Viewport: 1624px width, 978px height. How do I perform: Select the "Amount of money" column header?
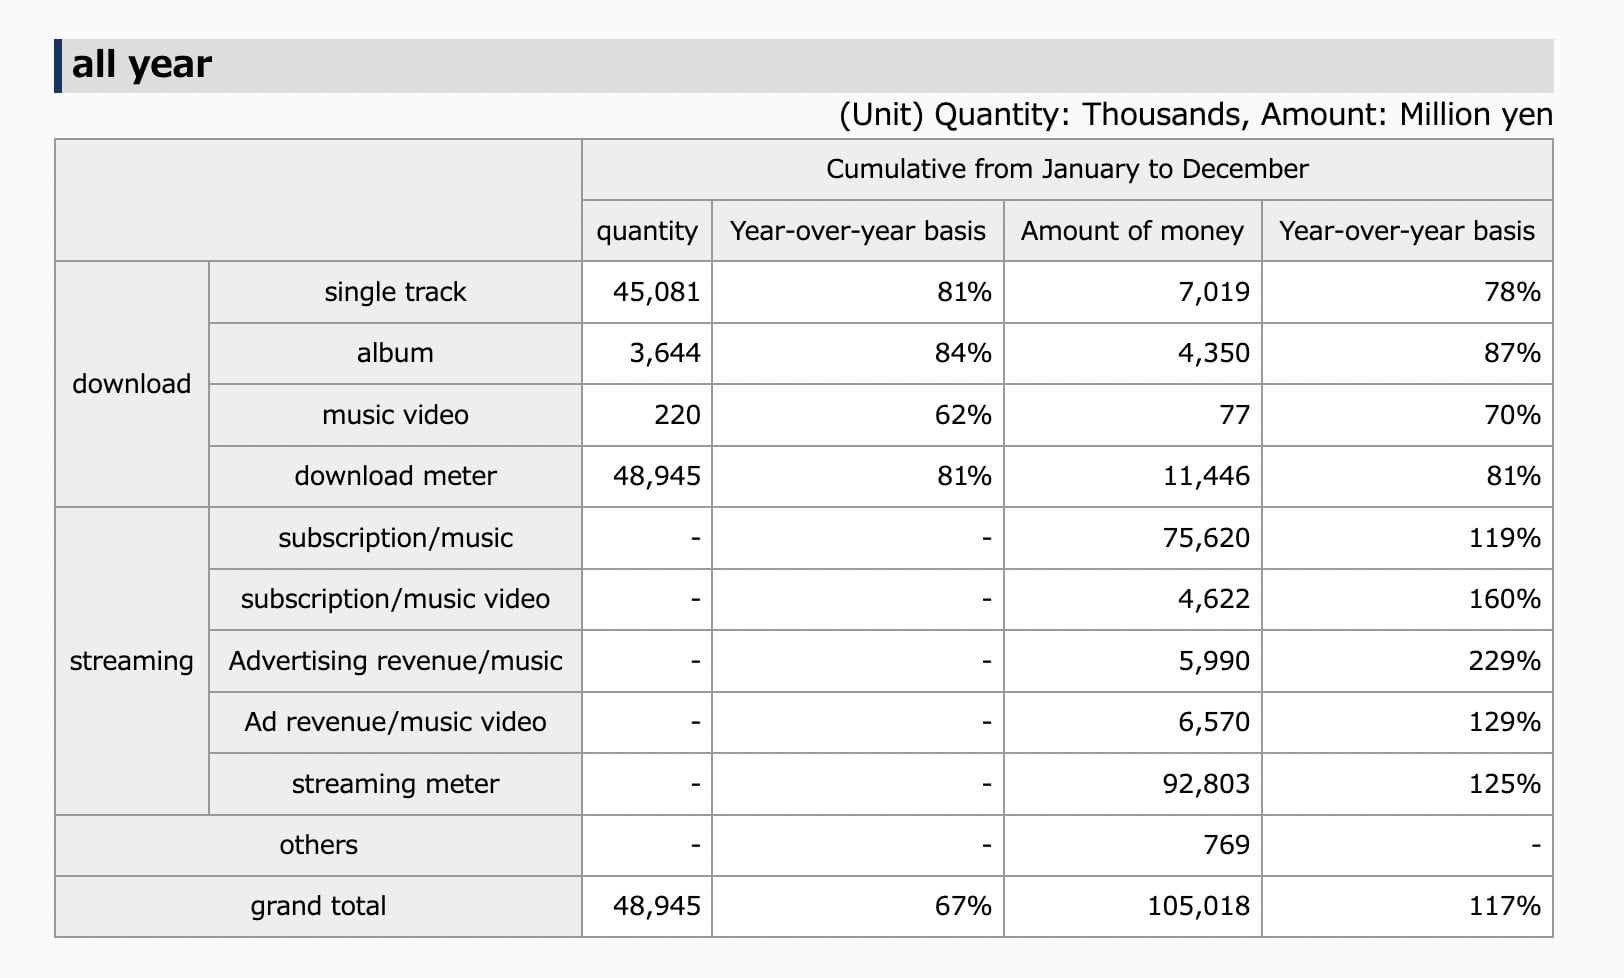pyautogui.click(x=1132, y=231)
